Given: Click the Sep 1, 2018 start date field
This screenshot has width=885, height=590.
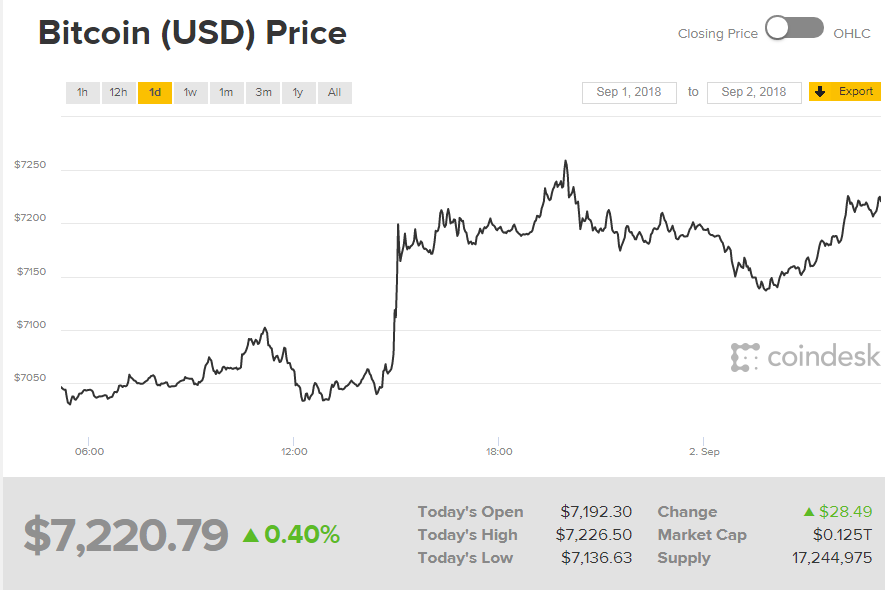Looking at the screenshot, I should 629,92.
